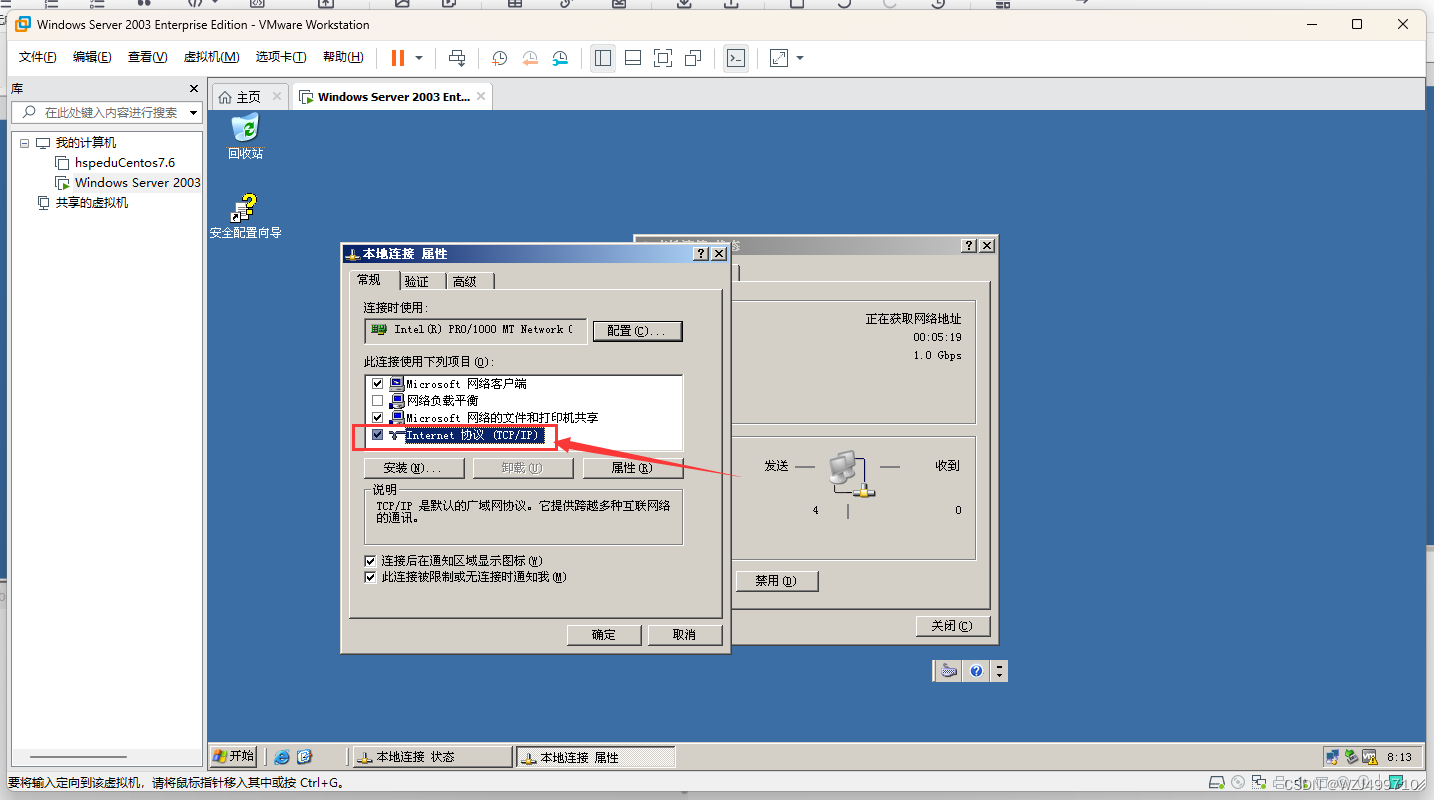Click the send Ctrl+Alt+Del toolbar icon
This screenshot has height=800, width=1434.
pyautogui.click(x=457, y=58)
